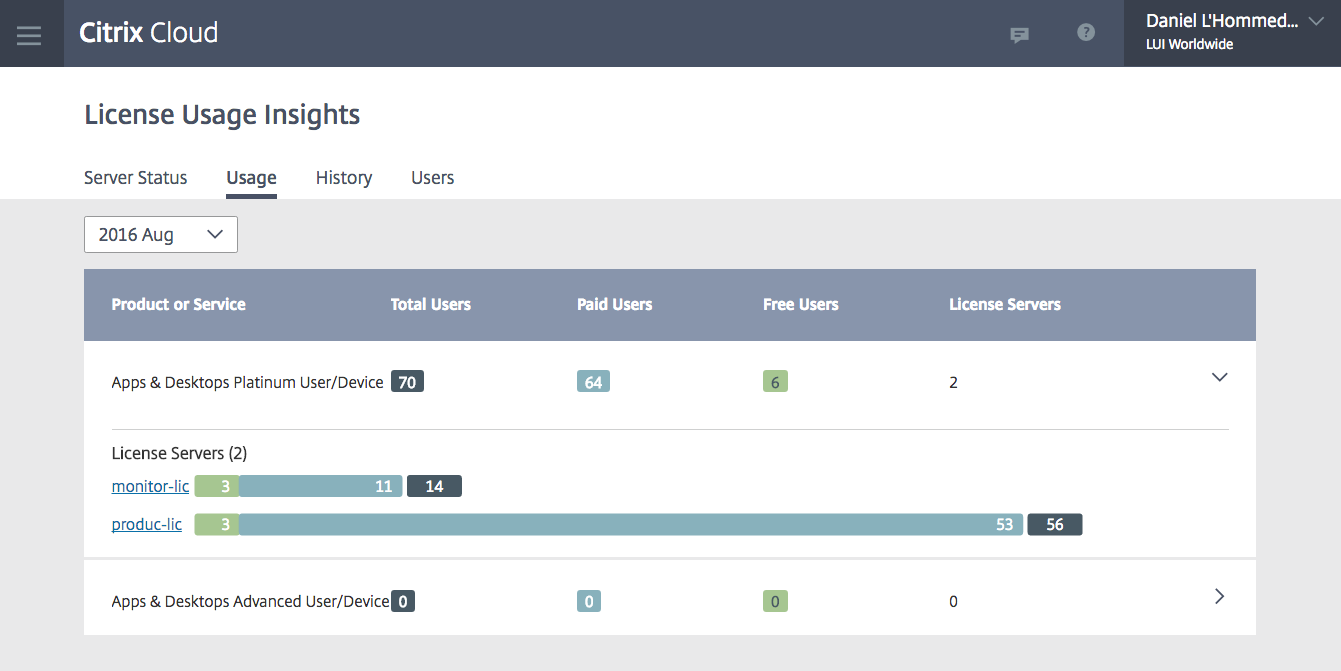The width and height of the screenshot is (1341, 671).
Task: Switch to the Server Status tab
Action: pos(136,178)
